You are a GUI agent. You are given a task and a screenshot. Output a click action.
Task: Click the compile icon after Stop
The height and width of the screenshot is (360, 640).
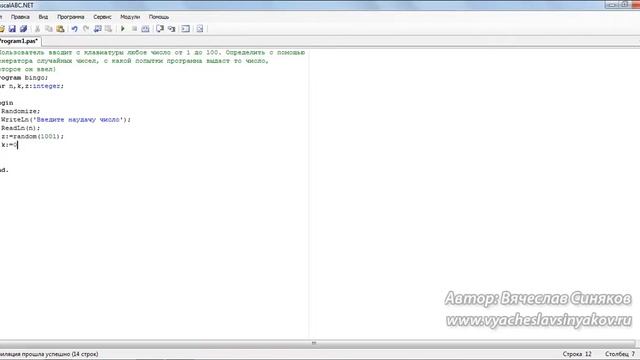click(145, 29)
